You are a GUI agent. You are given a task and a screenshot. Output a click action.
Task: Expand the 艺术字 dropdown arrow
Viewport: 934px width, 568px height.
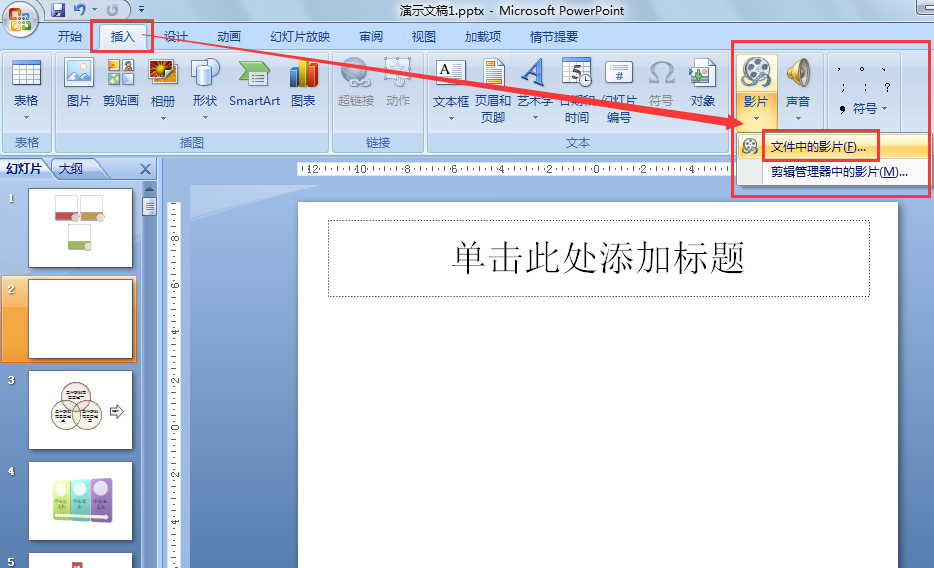[535, 118]
